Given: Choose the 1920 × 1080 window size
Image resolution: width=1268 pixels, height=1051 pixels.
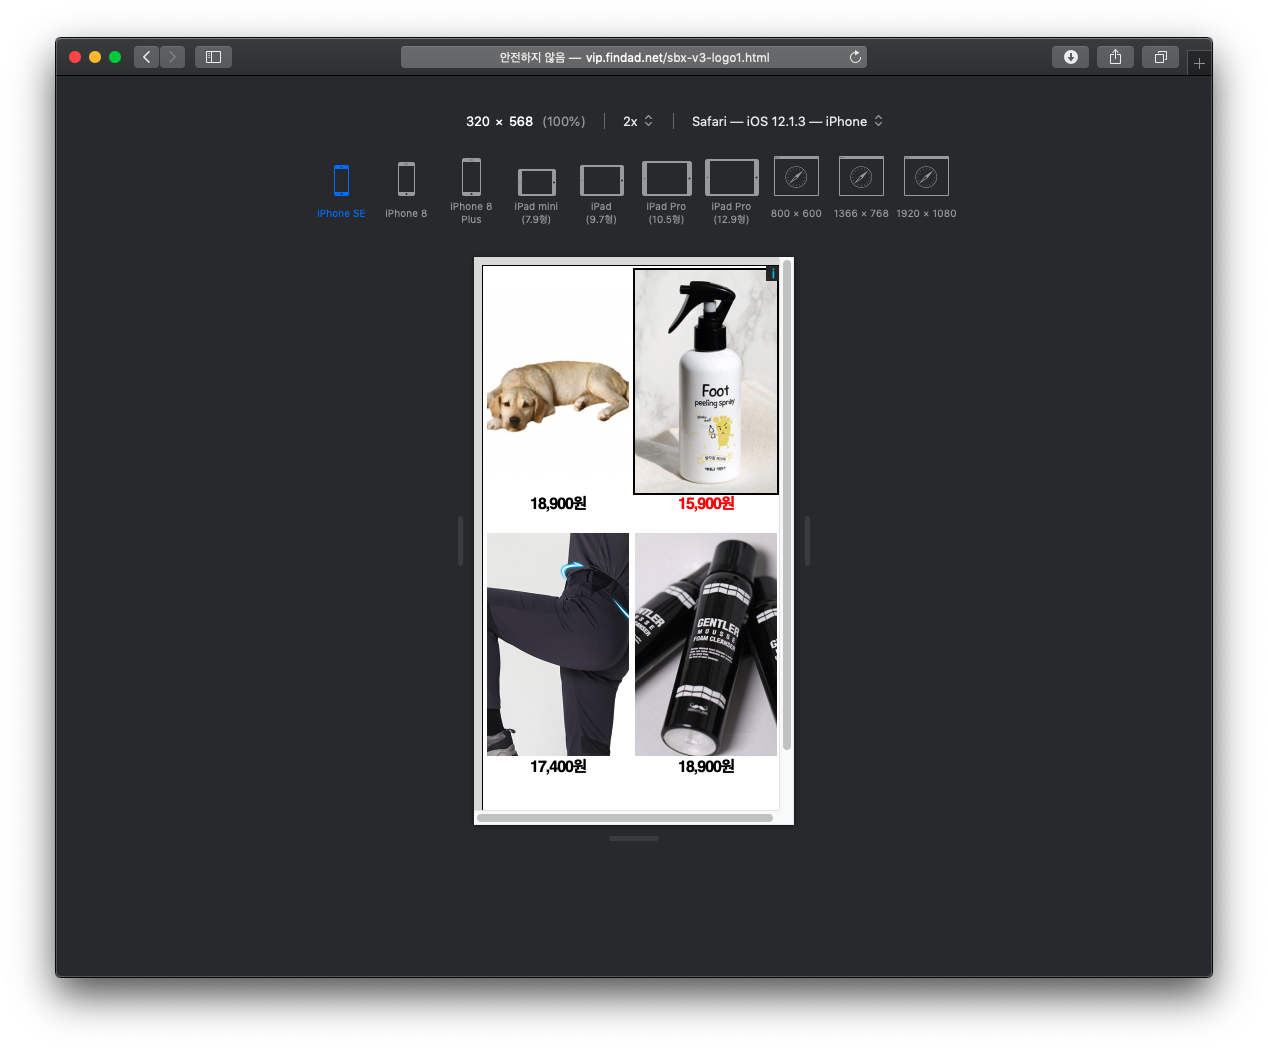Looking at the screenshot, I should tap(926, 178).
